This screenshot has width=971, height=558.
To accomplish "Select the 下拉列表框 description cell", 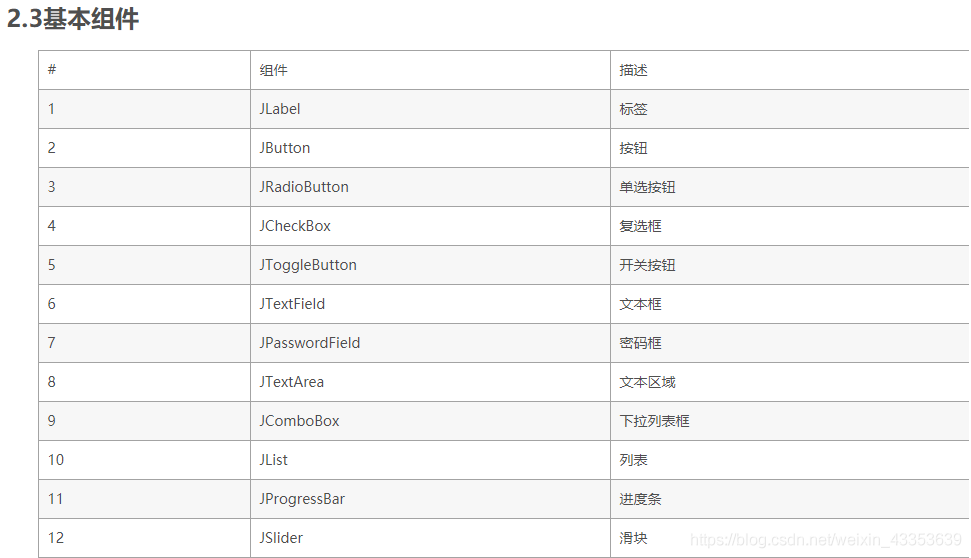I will point(654,421).
